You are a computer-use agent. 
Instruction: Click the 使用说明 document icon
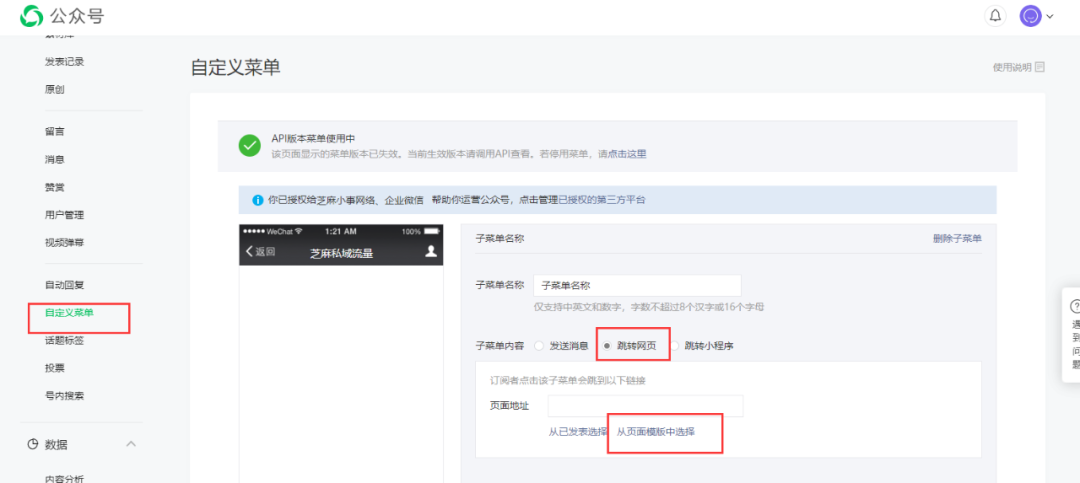(1040, 67)
